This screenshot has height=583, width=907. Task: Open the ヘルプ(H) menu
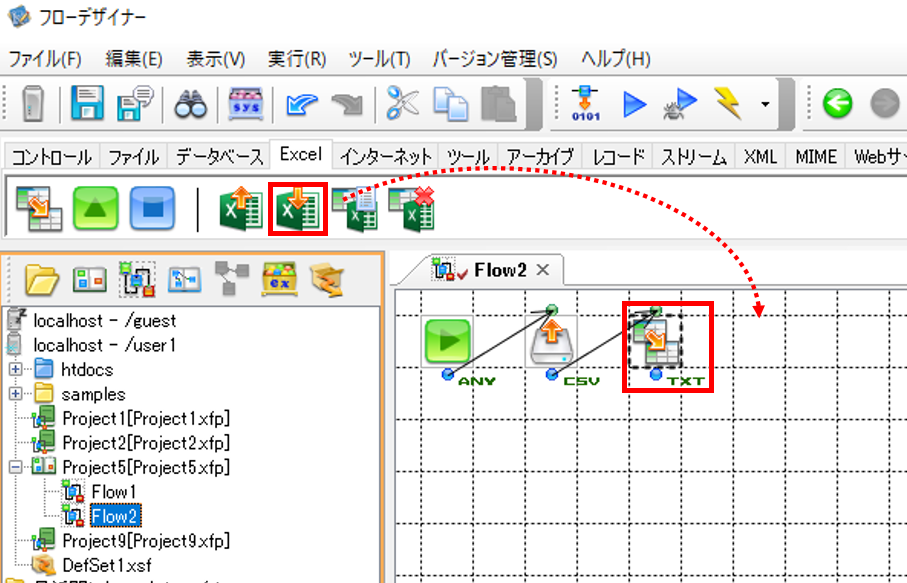click(615, 59)
